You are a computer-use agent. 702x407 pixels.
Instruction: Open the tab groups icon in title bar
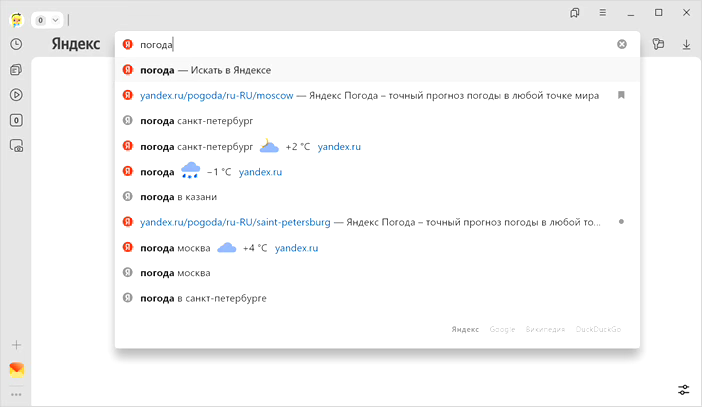[x=576, y=13]
